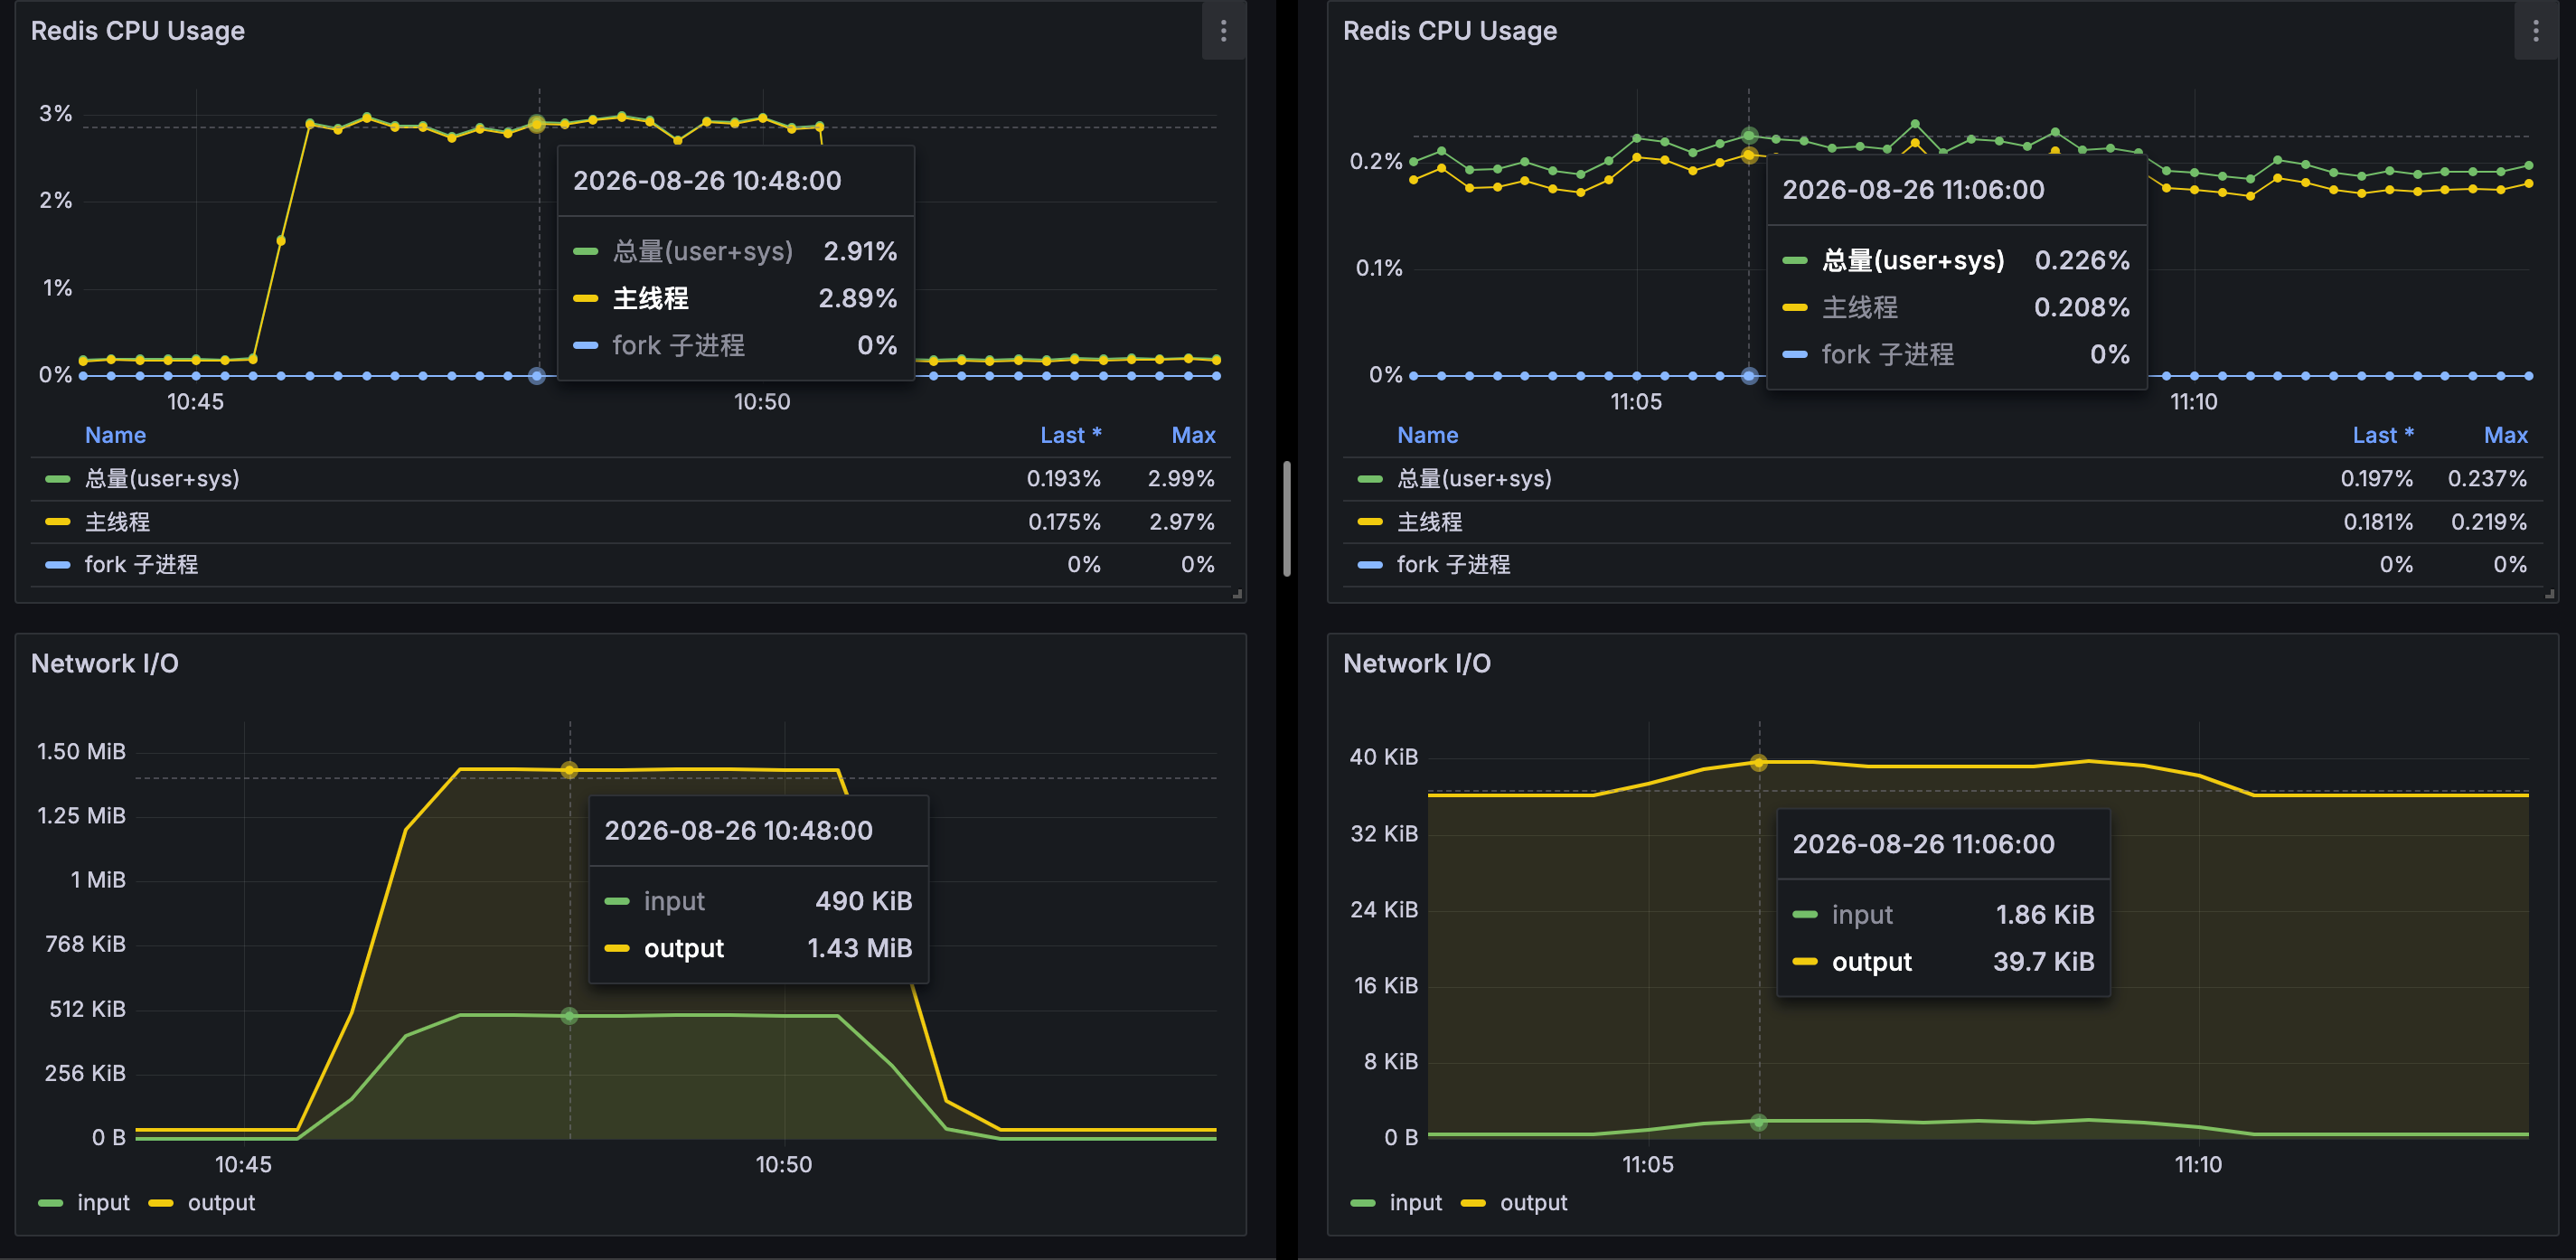The width and height of the screenshot is (2576, 1260).
Task: Click the right Network I/O panel title
Action: 1417,664
